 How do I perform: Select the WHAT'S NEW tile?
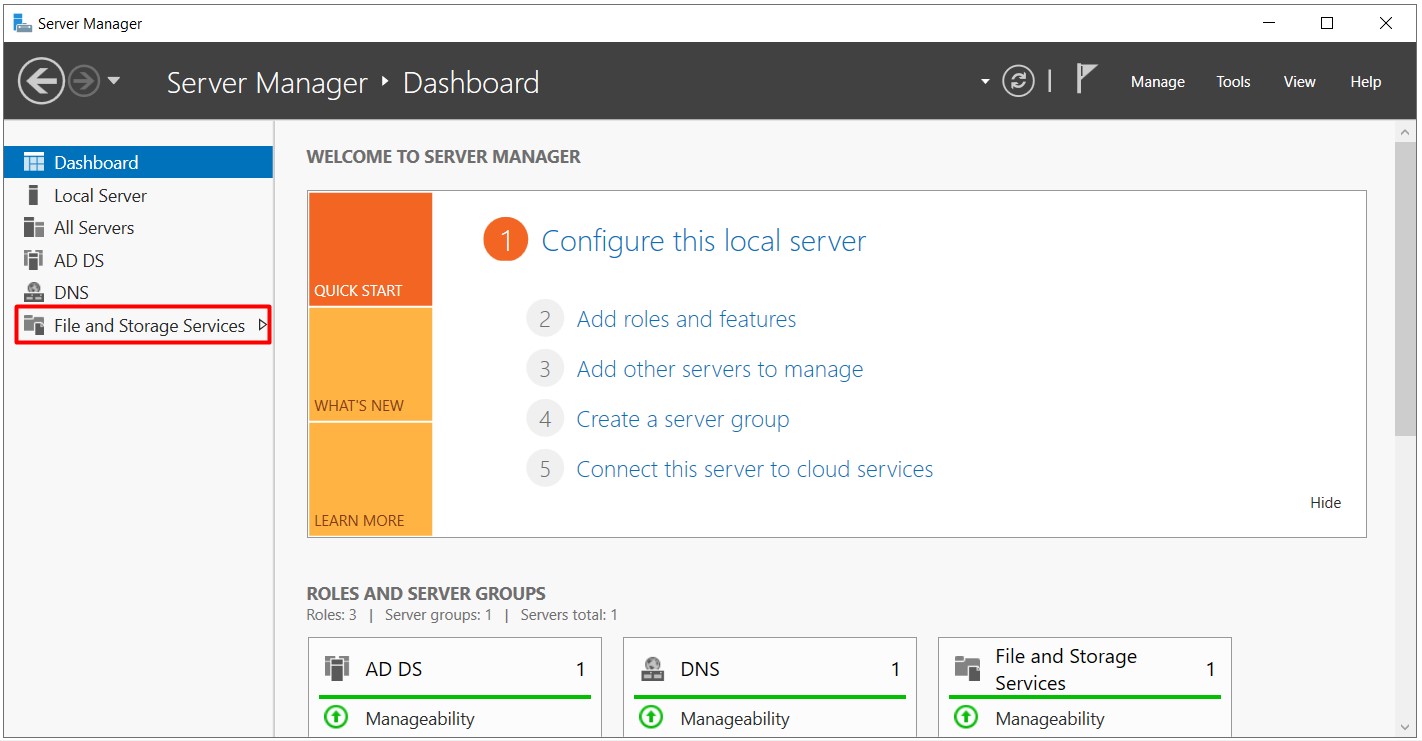(x=370, y=364)
